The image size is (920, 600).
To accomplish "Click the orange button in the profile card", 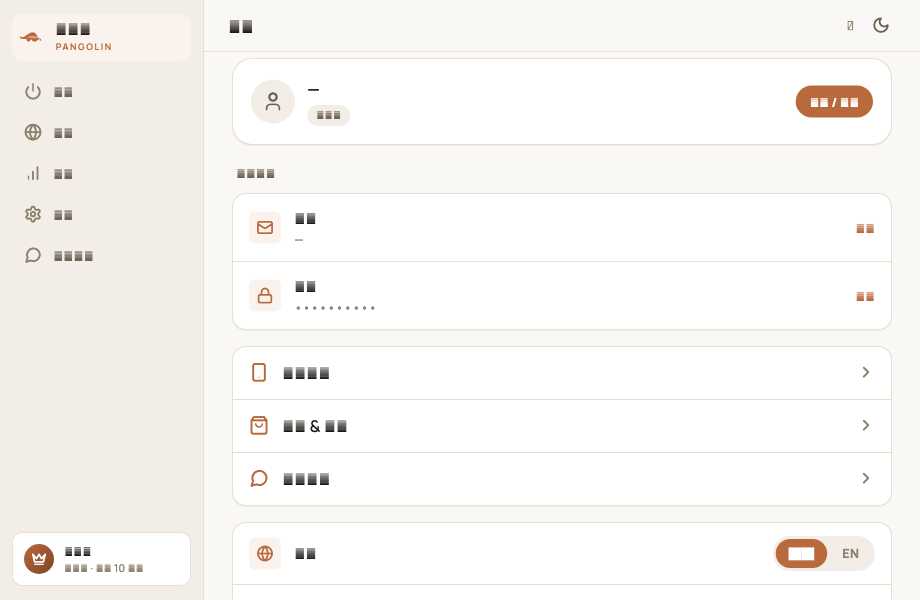I will 834,101.
